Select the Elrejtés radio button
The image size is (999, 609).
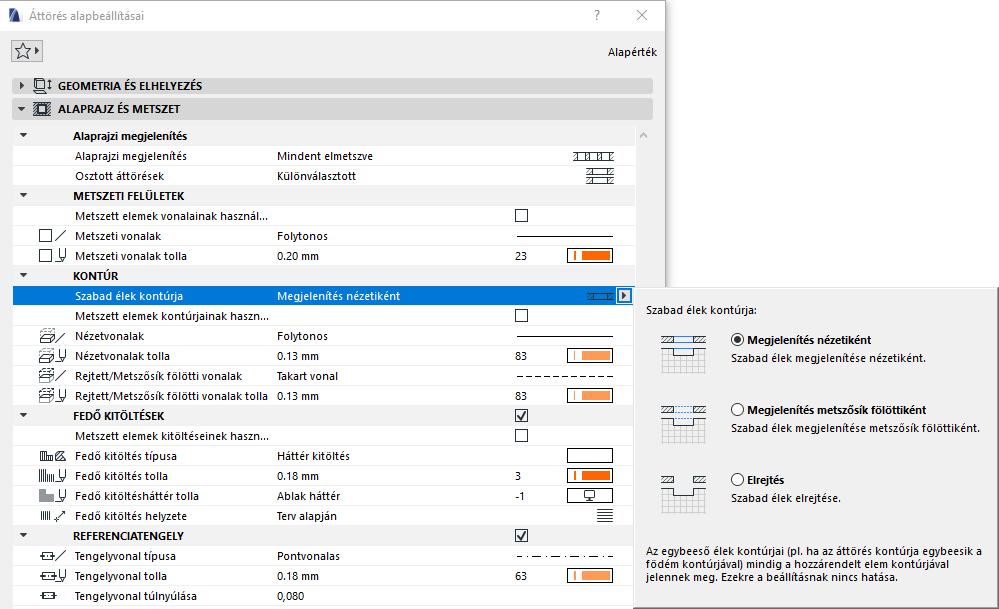pos(737,480)
